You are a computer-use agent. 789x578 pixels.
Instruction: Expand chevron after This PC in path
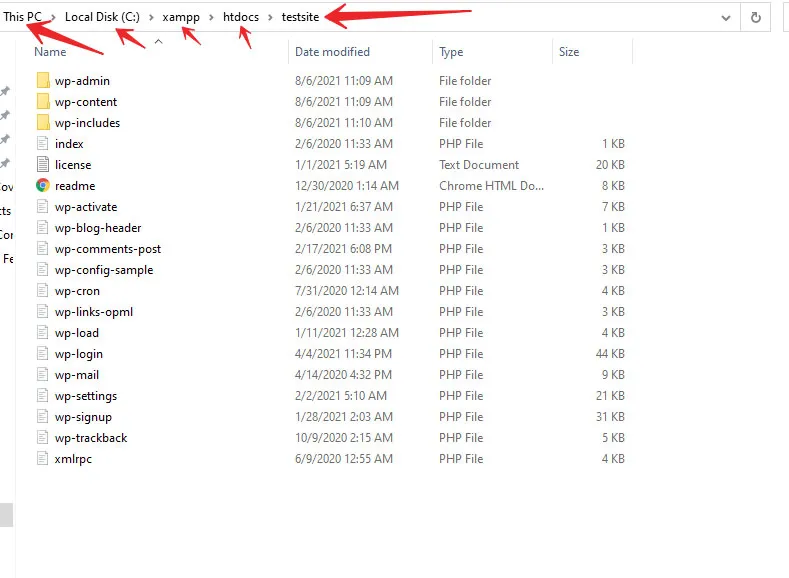pos(53,18)
